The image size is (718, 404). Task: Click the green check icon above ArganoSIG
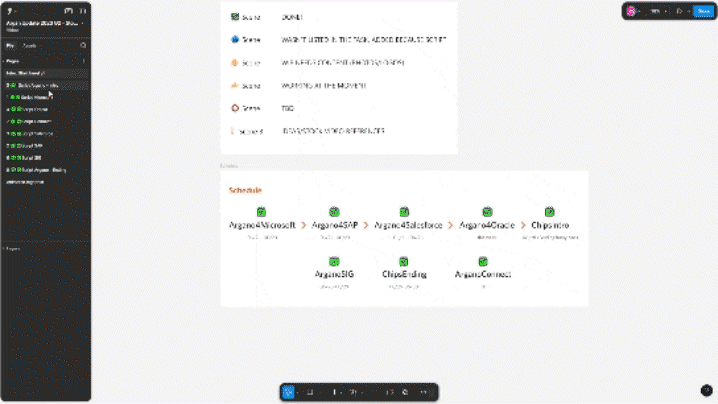(x=332, y=260)
